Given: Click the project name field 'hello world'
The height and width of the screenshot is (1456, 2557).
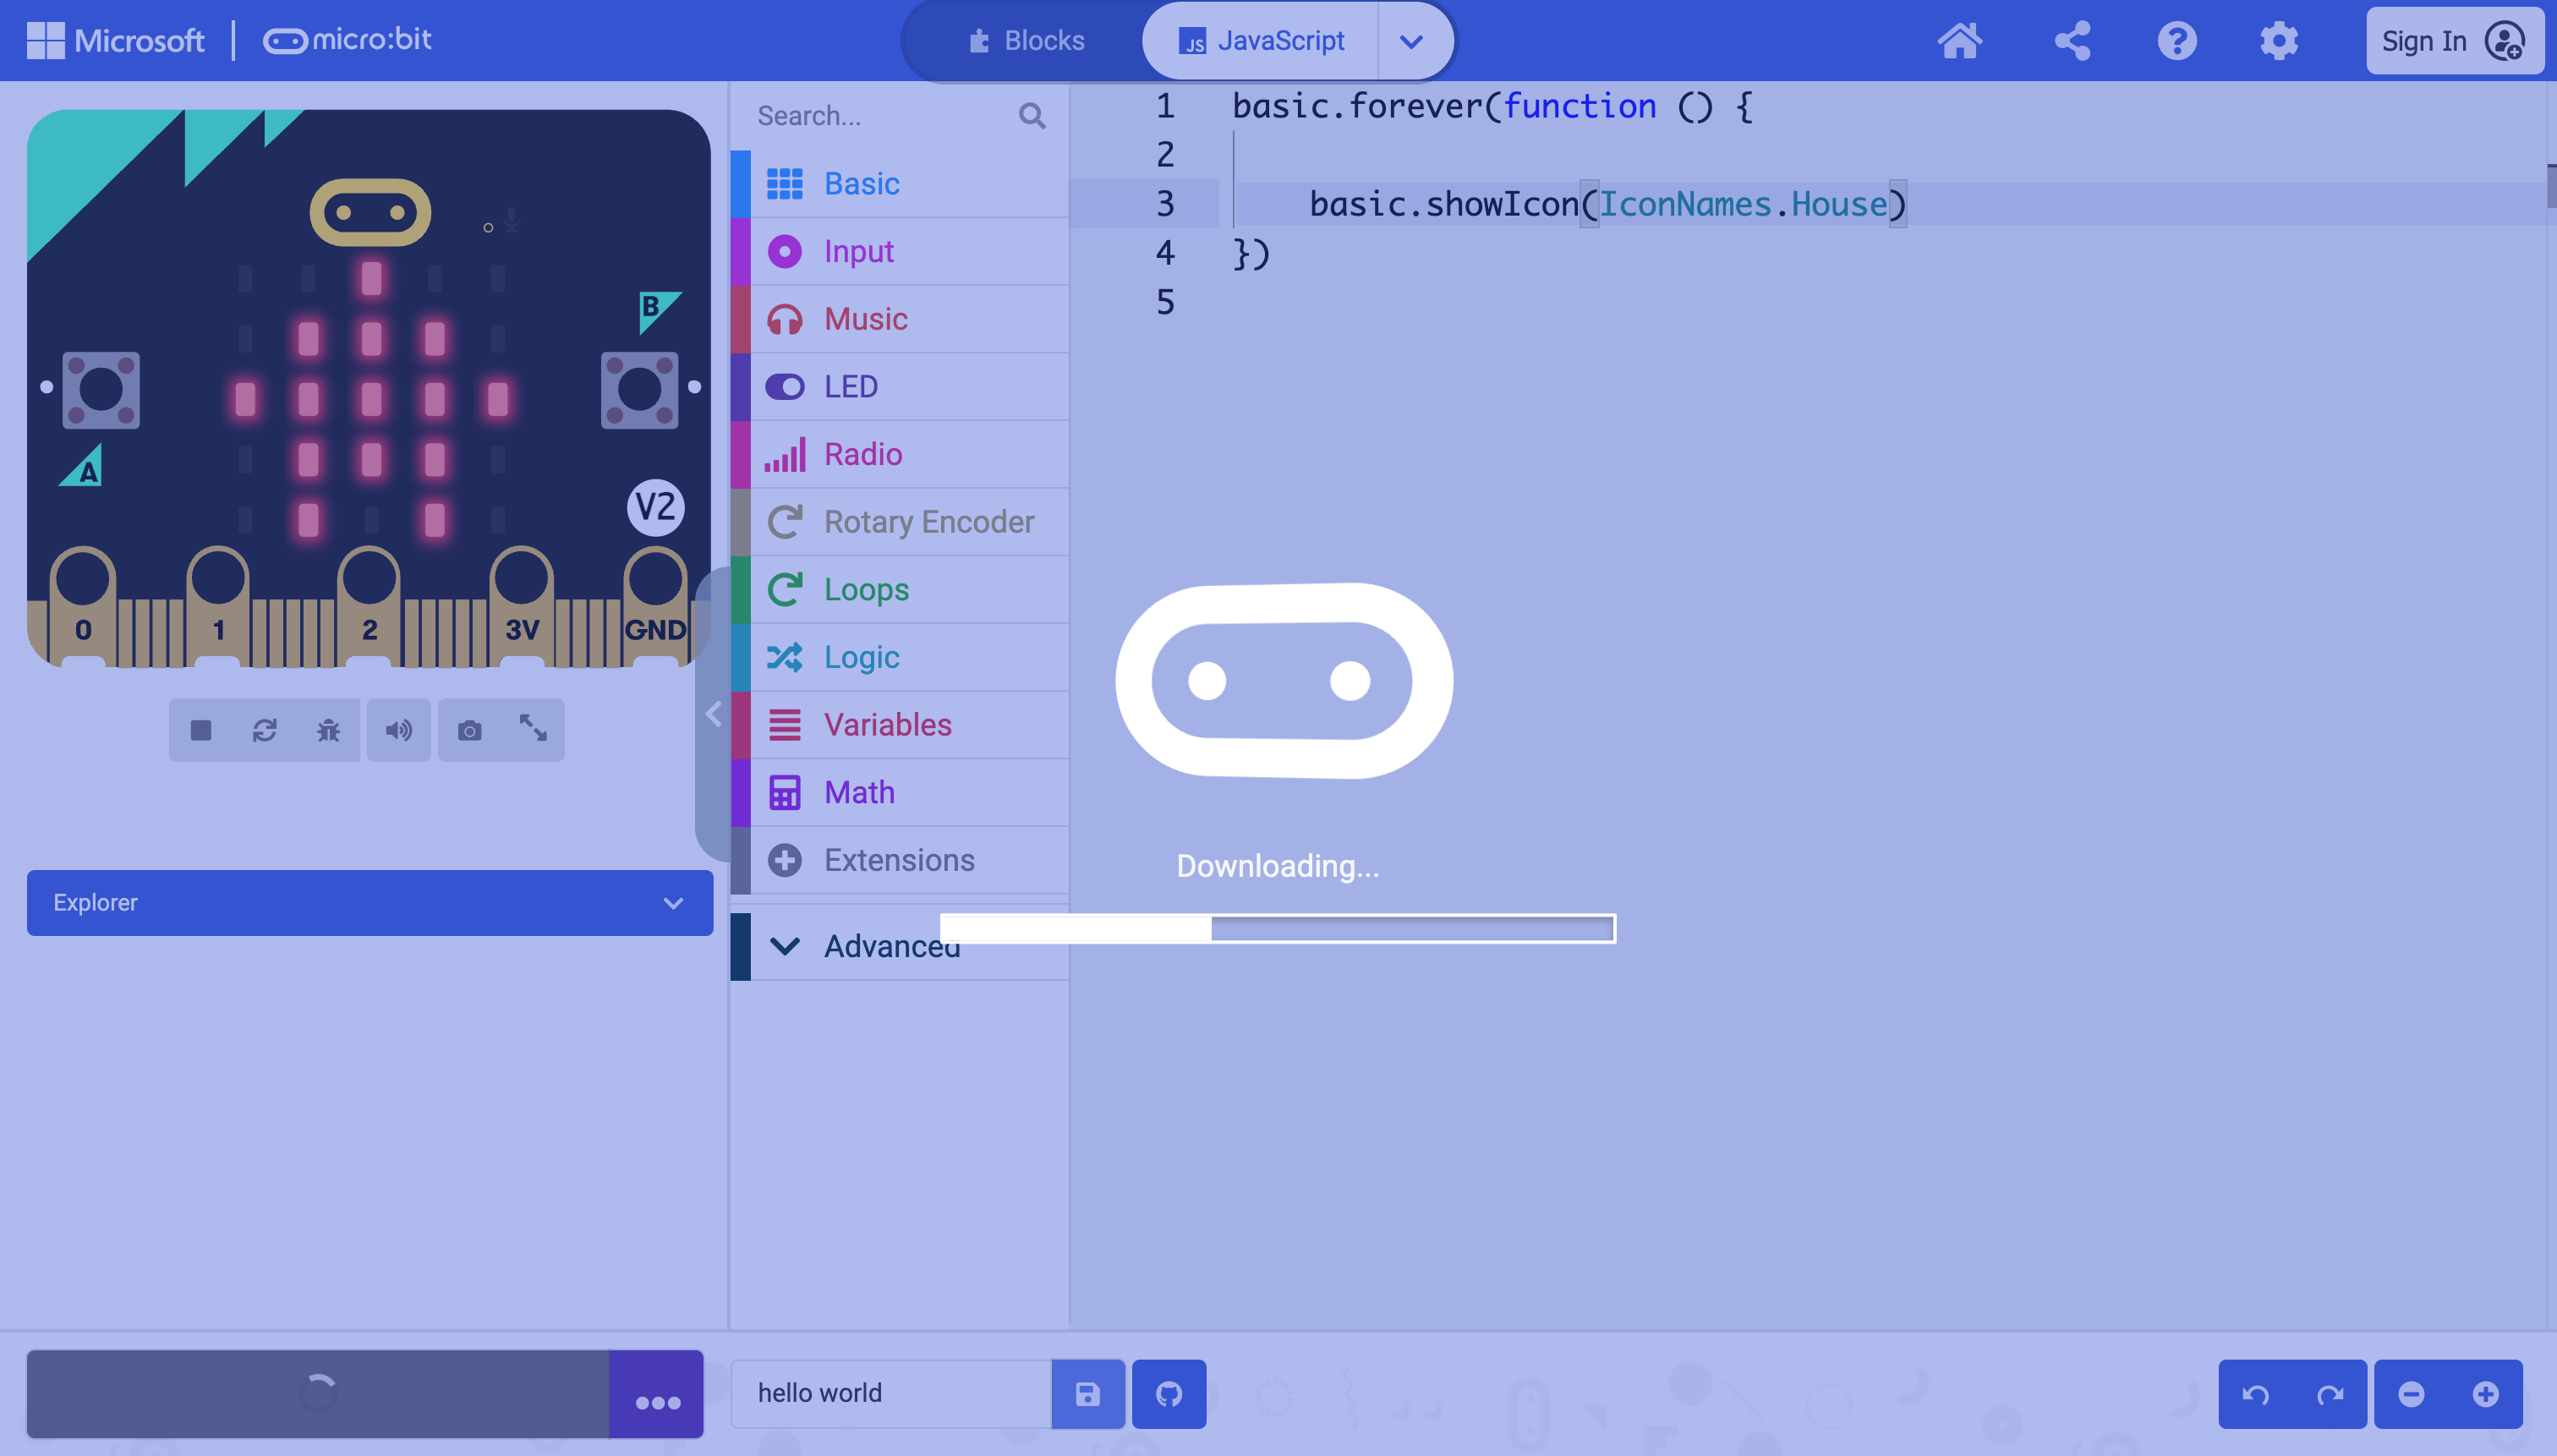Looking at the screenshot, I should [891, 1393].
